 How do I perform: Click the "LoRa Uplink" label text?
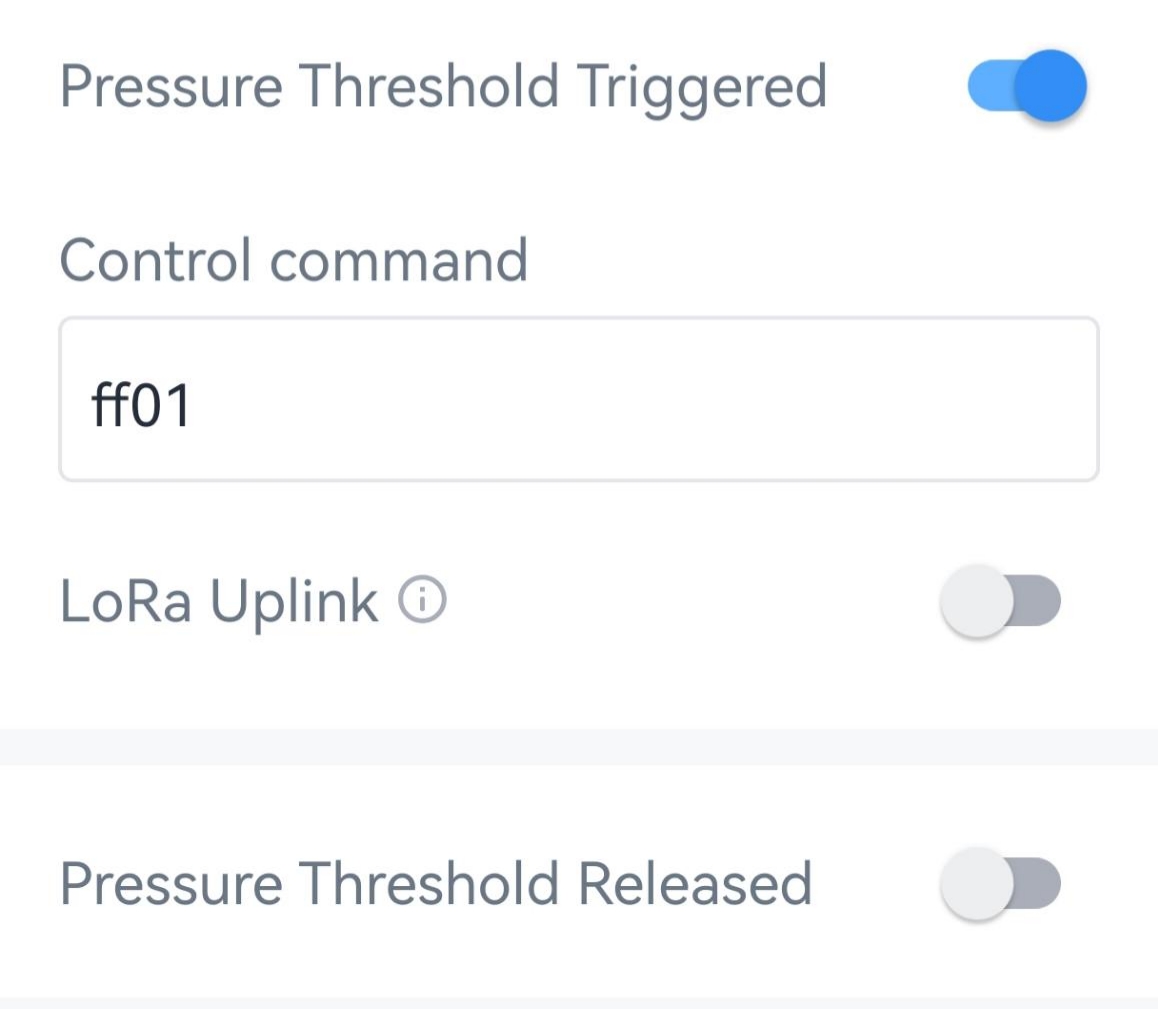219,602
